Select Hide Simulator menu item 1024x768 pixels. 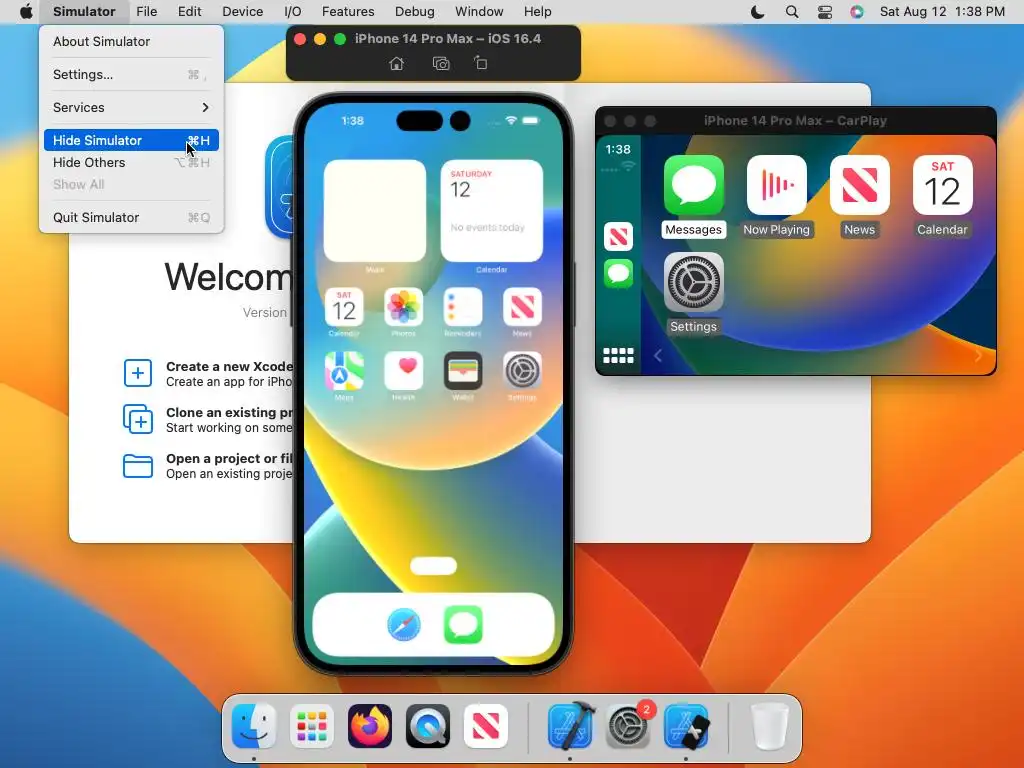point(131,140)
